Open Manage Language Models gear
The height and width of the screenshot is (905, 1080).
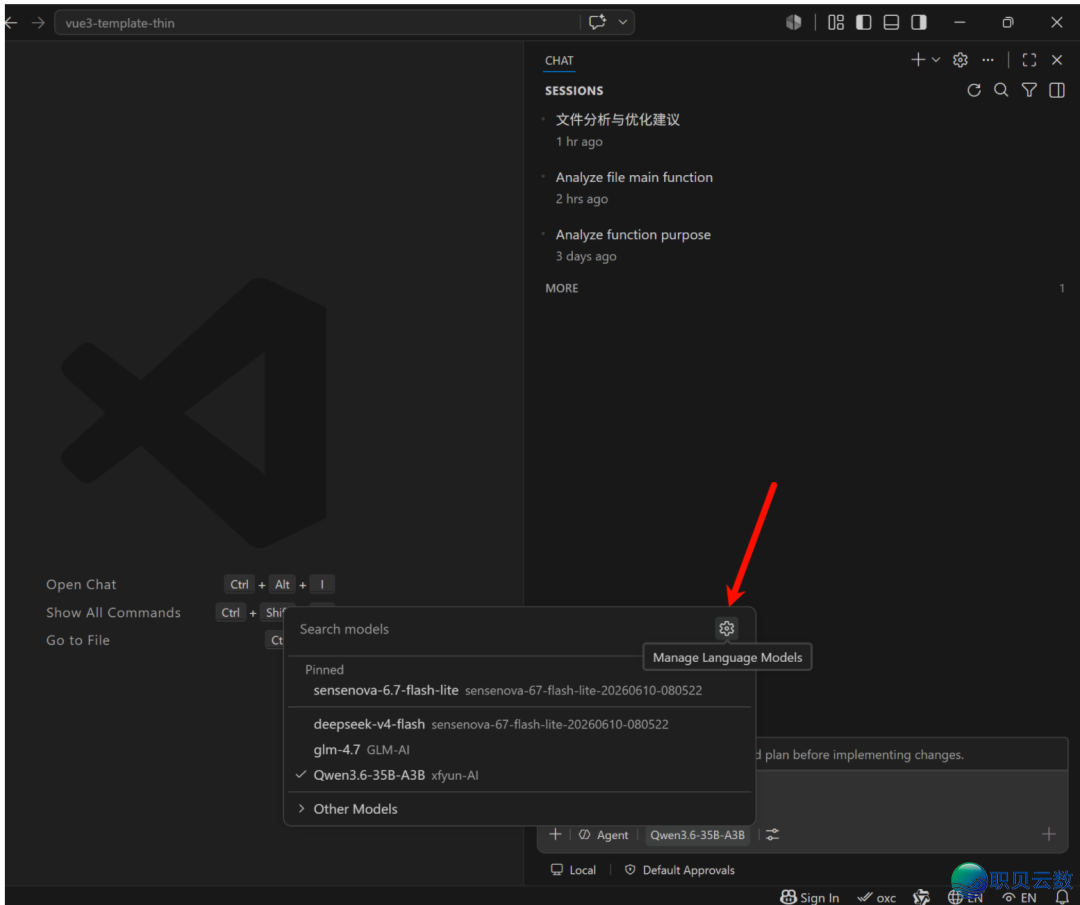[726, 628]
